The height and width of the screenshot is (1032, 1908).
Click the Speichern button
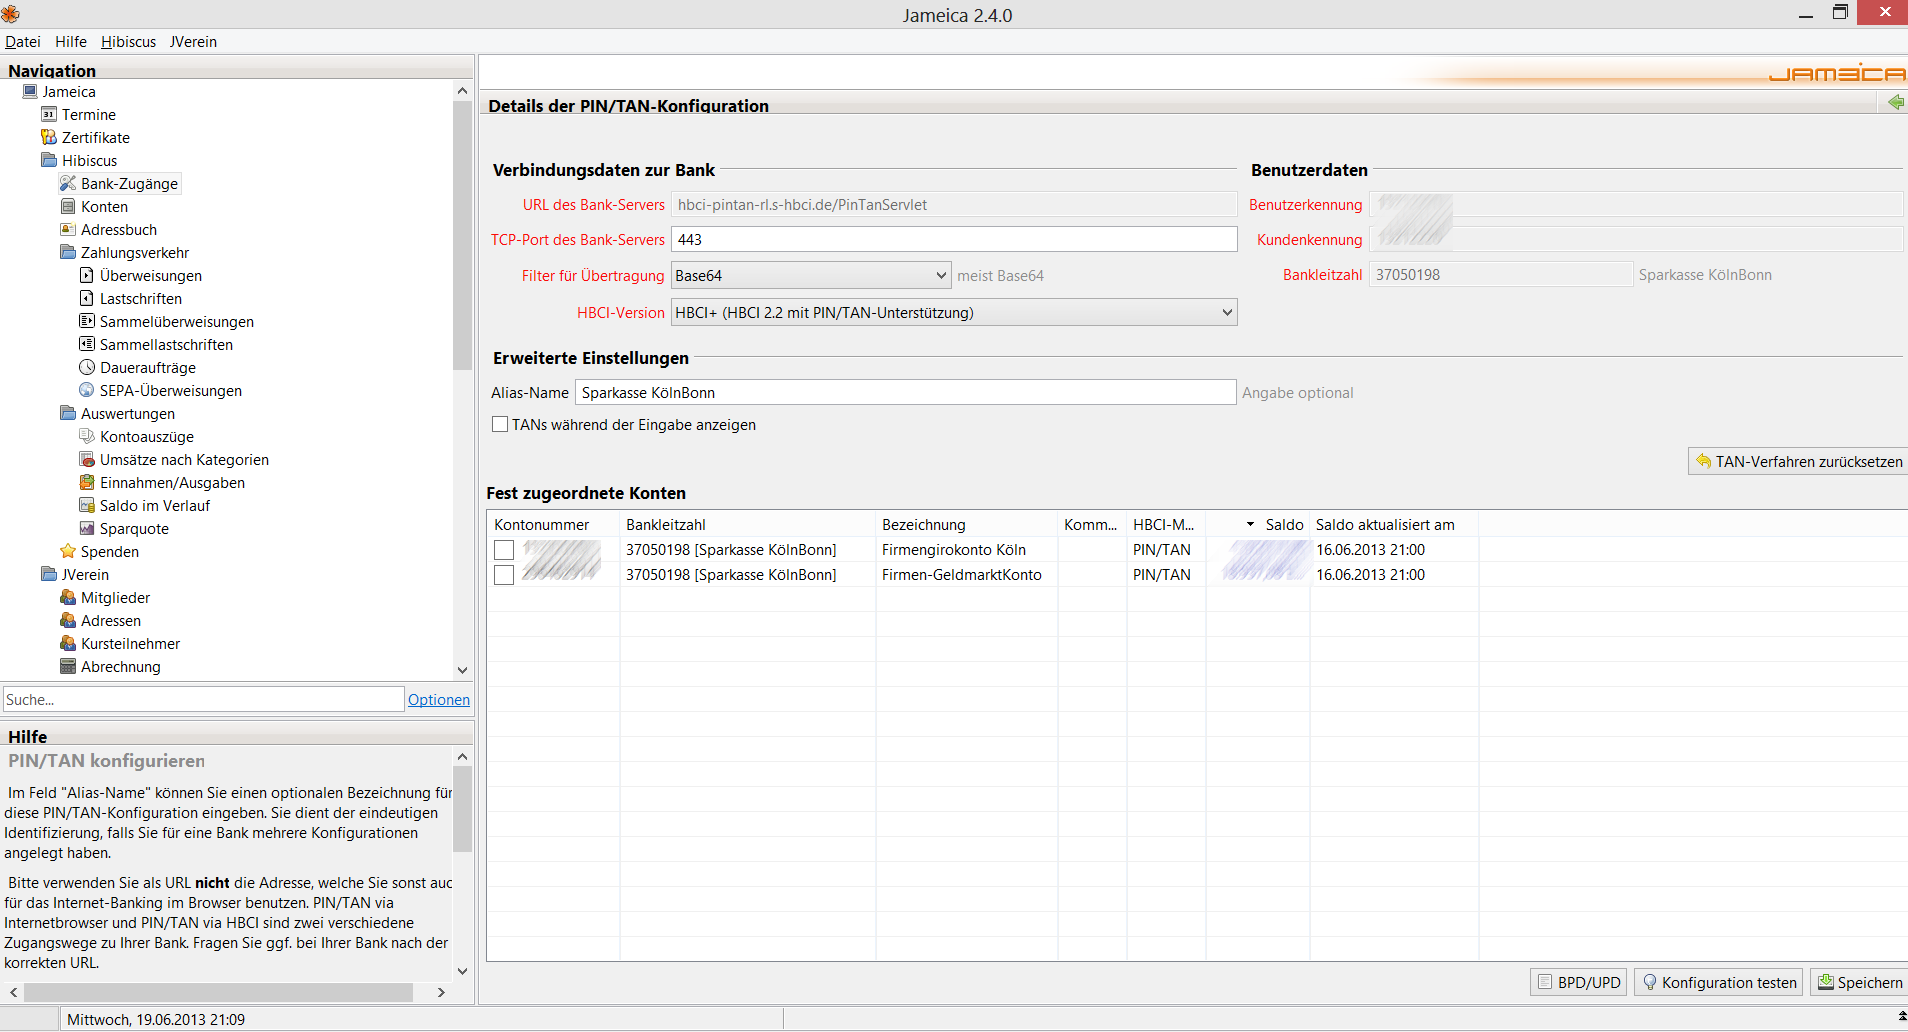[x=1859, y=982]
